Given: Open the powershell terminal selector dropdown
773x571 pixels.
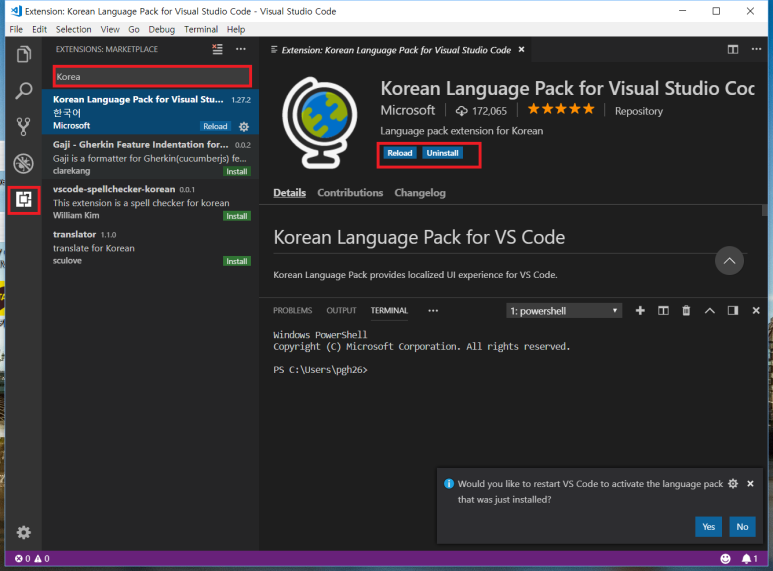Looking at the screenshot, I should 564,311.
